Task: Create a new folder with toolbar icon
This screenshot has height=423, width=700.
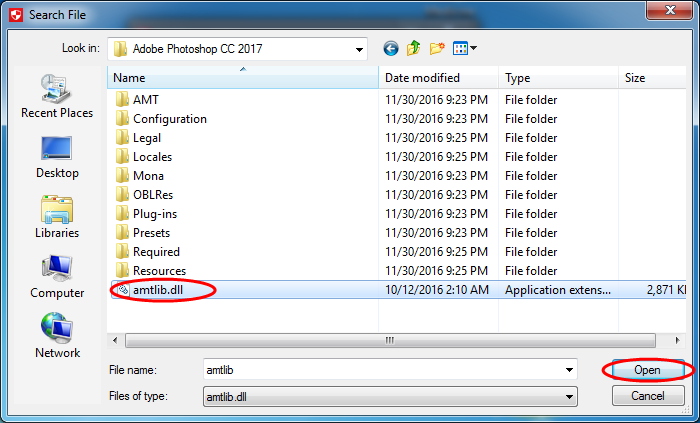Action: 437,48
